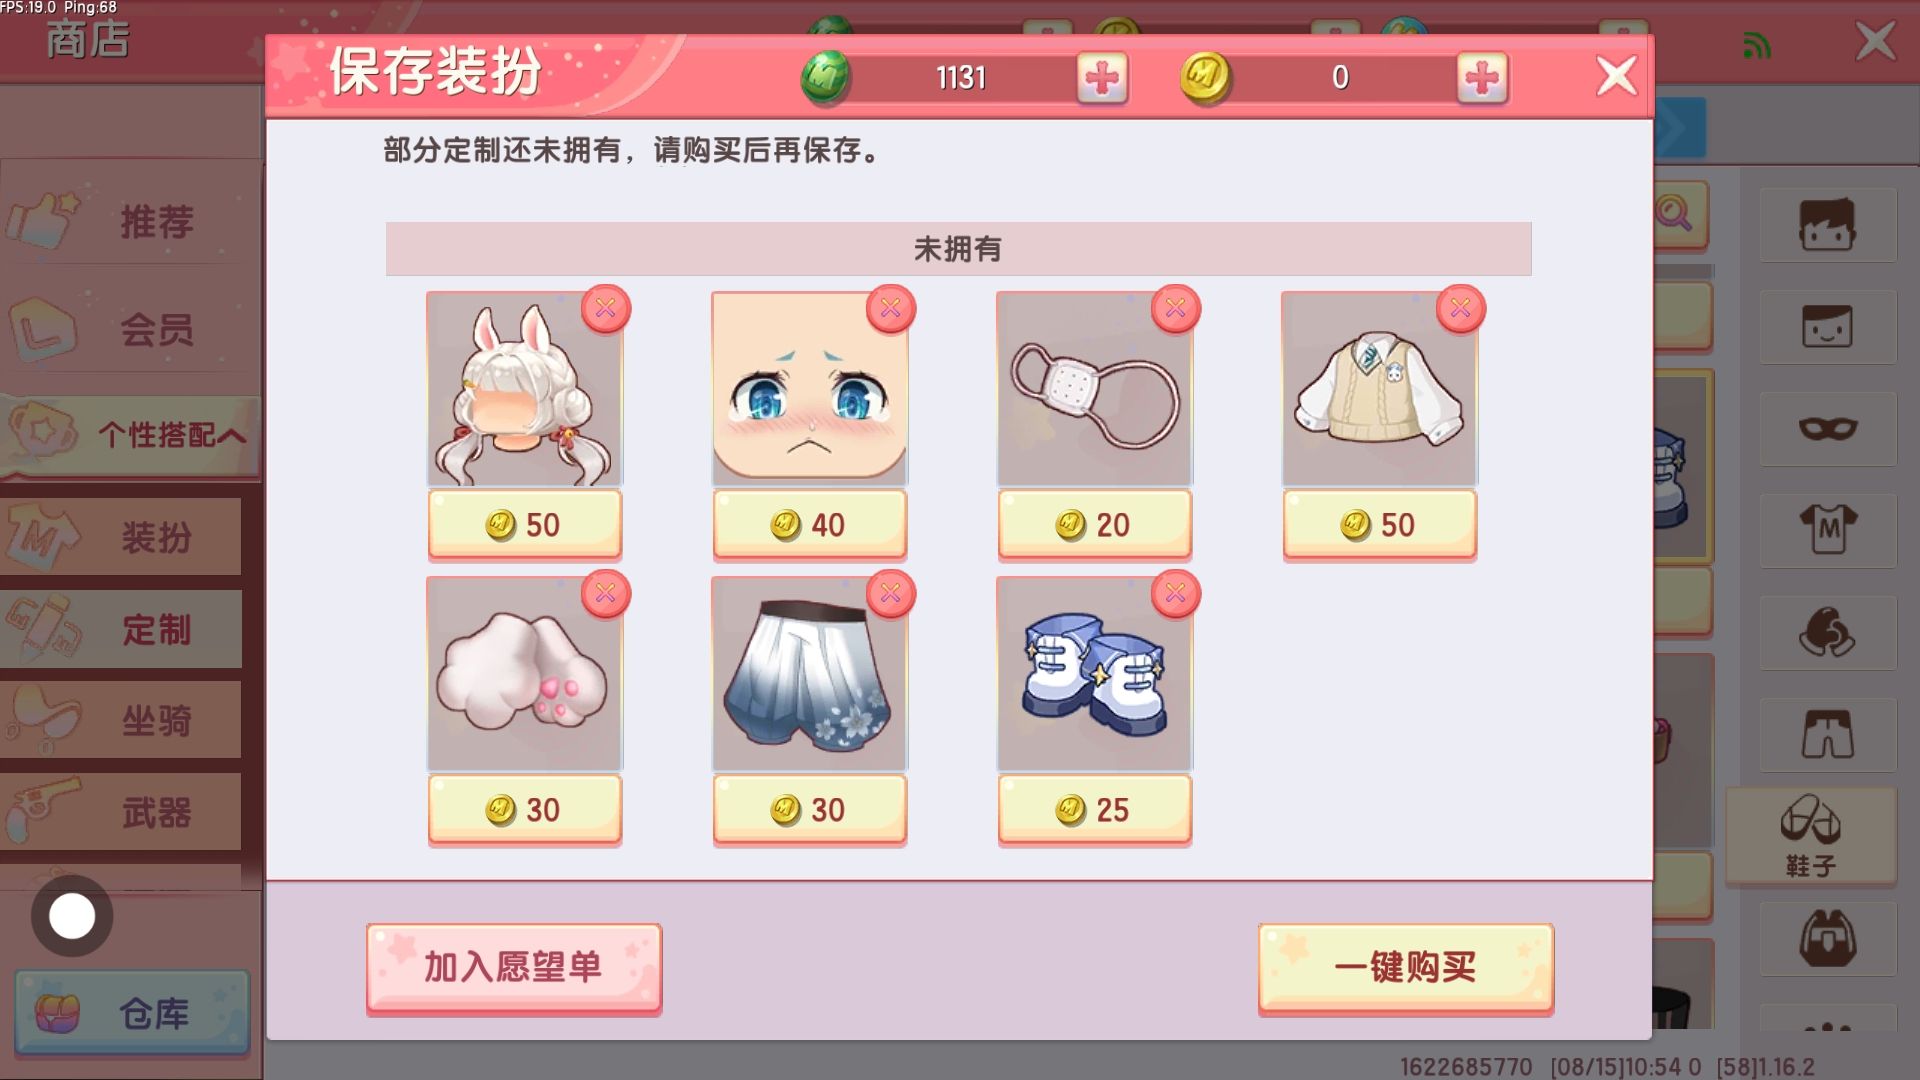Select the blue sneakers thumbnail
This screenshot has height=1080, width=1920.
click(1095, 675)
